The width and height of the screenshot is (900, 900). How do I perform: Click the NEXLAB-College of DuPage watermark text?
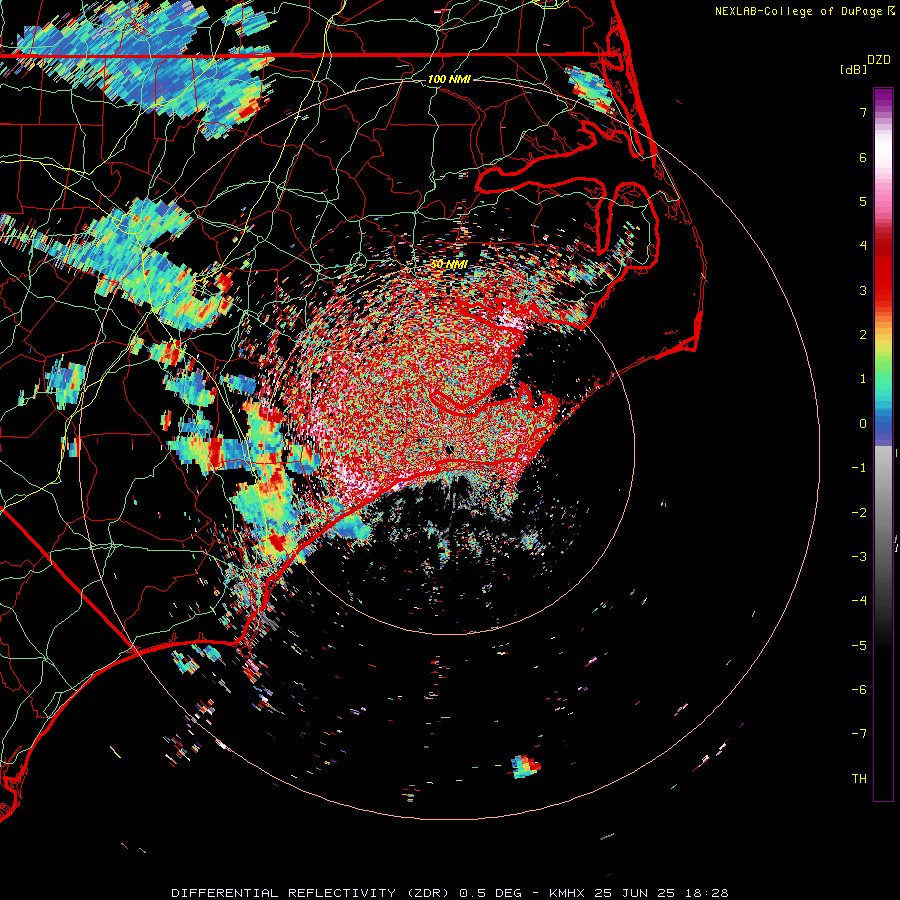click(x=798, y=11)
